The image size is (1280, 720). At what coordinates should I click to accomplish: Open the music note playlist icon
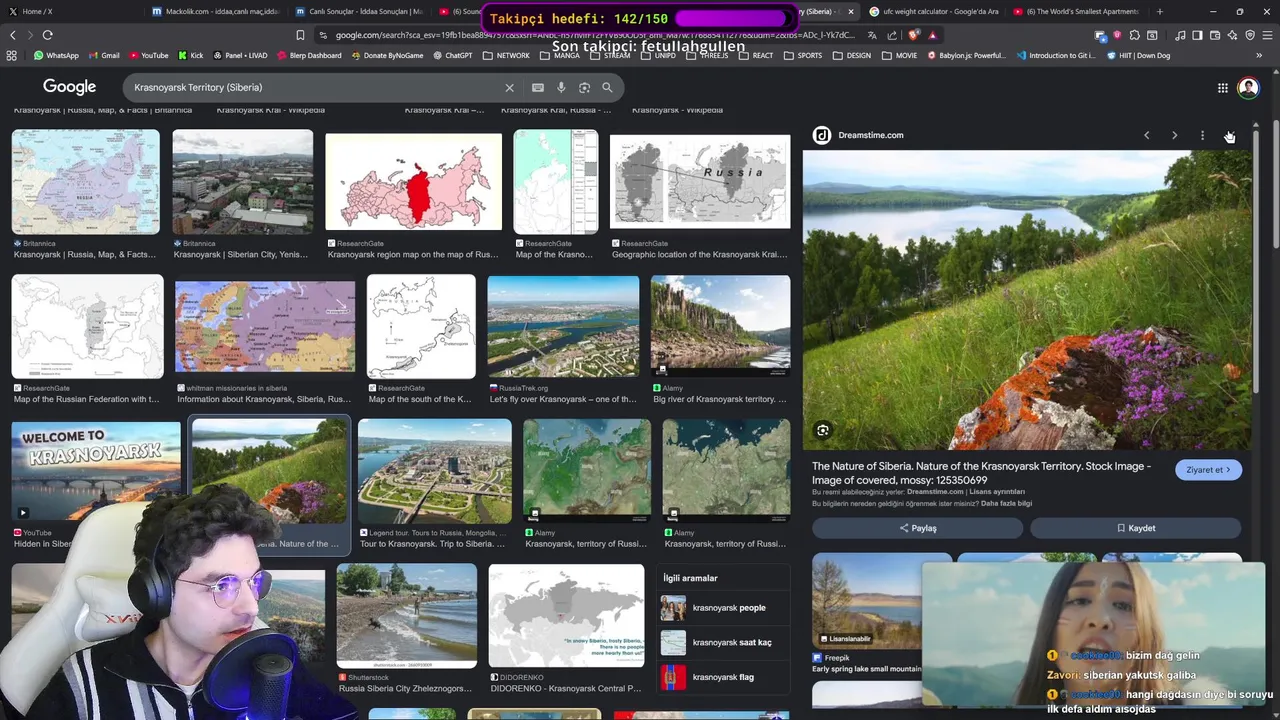(1180, 35)
